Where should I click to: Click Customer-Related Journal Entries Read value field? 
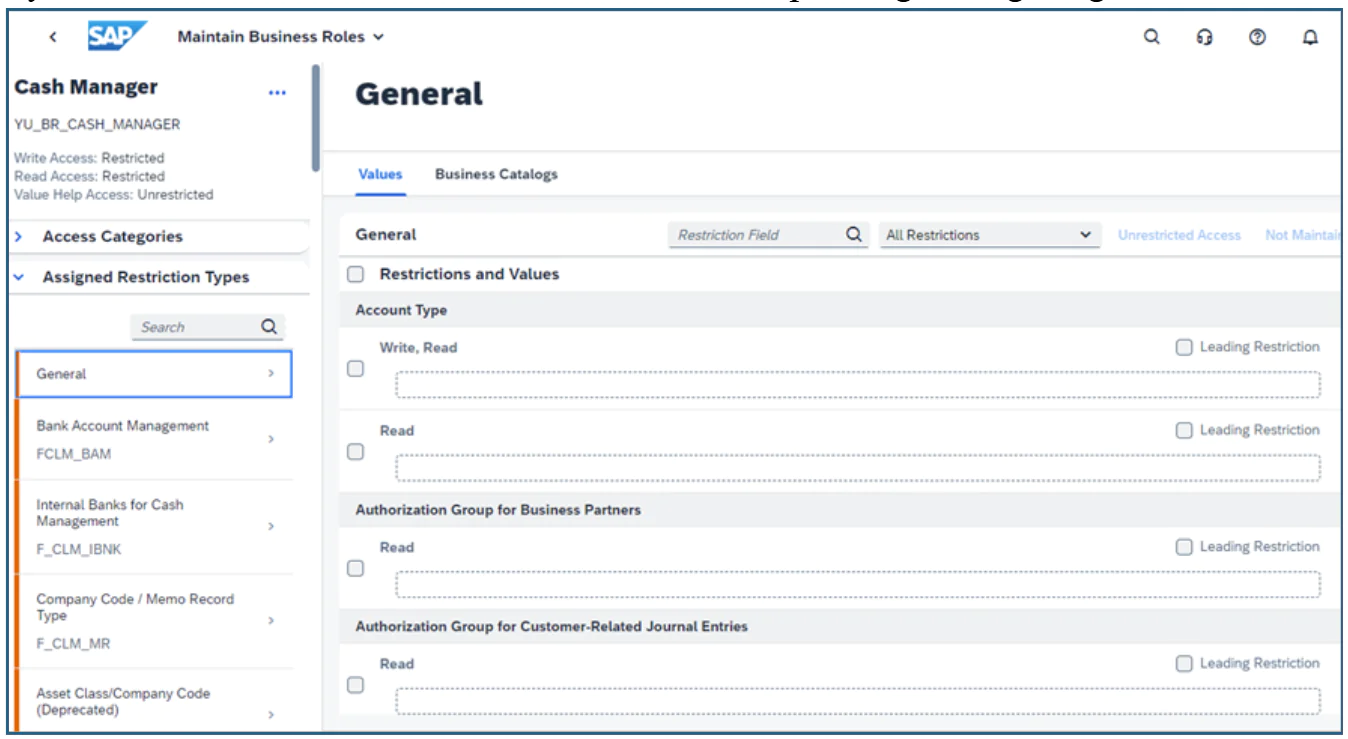click(x=857, y=701)
